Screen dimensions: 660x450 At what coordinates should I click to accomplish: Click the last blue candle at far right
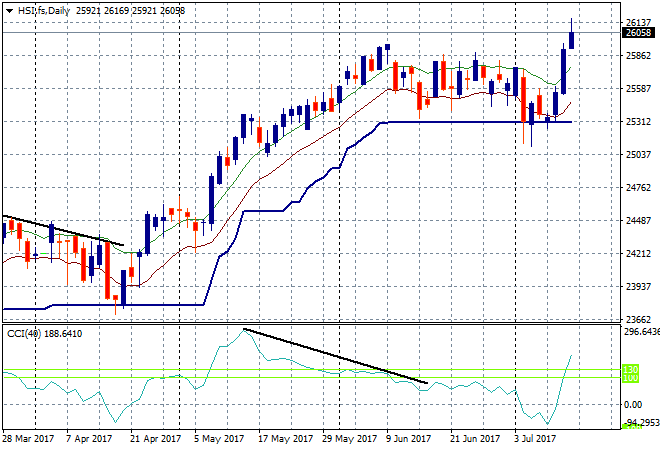coord(572,39)
